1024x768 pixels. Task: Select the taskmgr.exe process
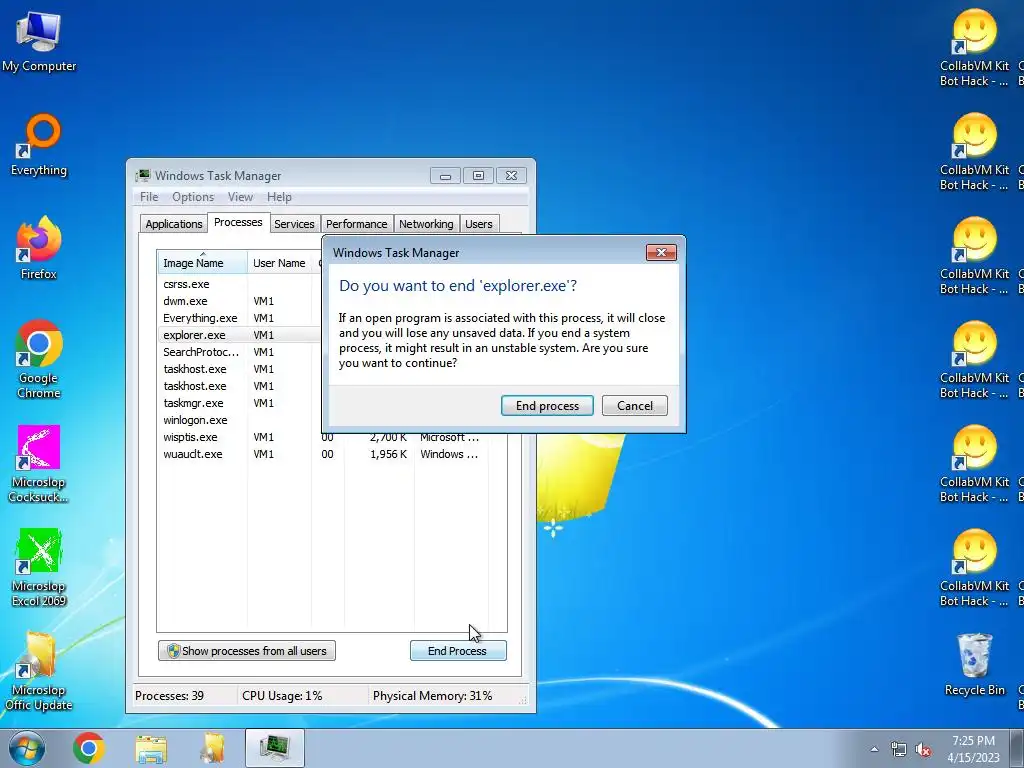coord(239,403)
